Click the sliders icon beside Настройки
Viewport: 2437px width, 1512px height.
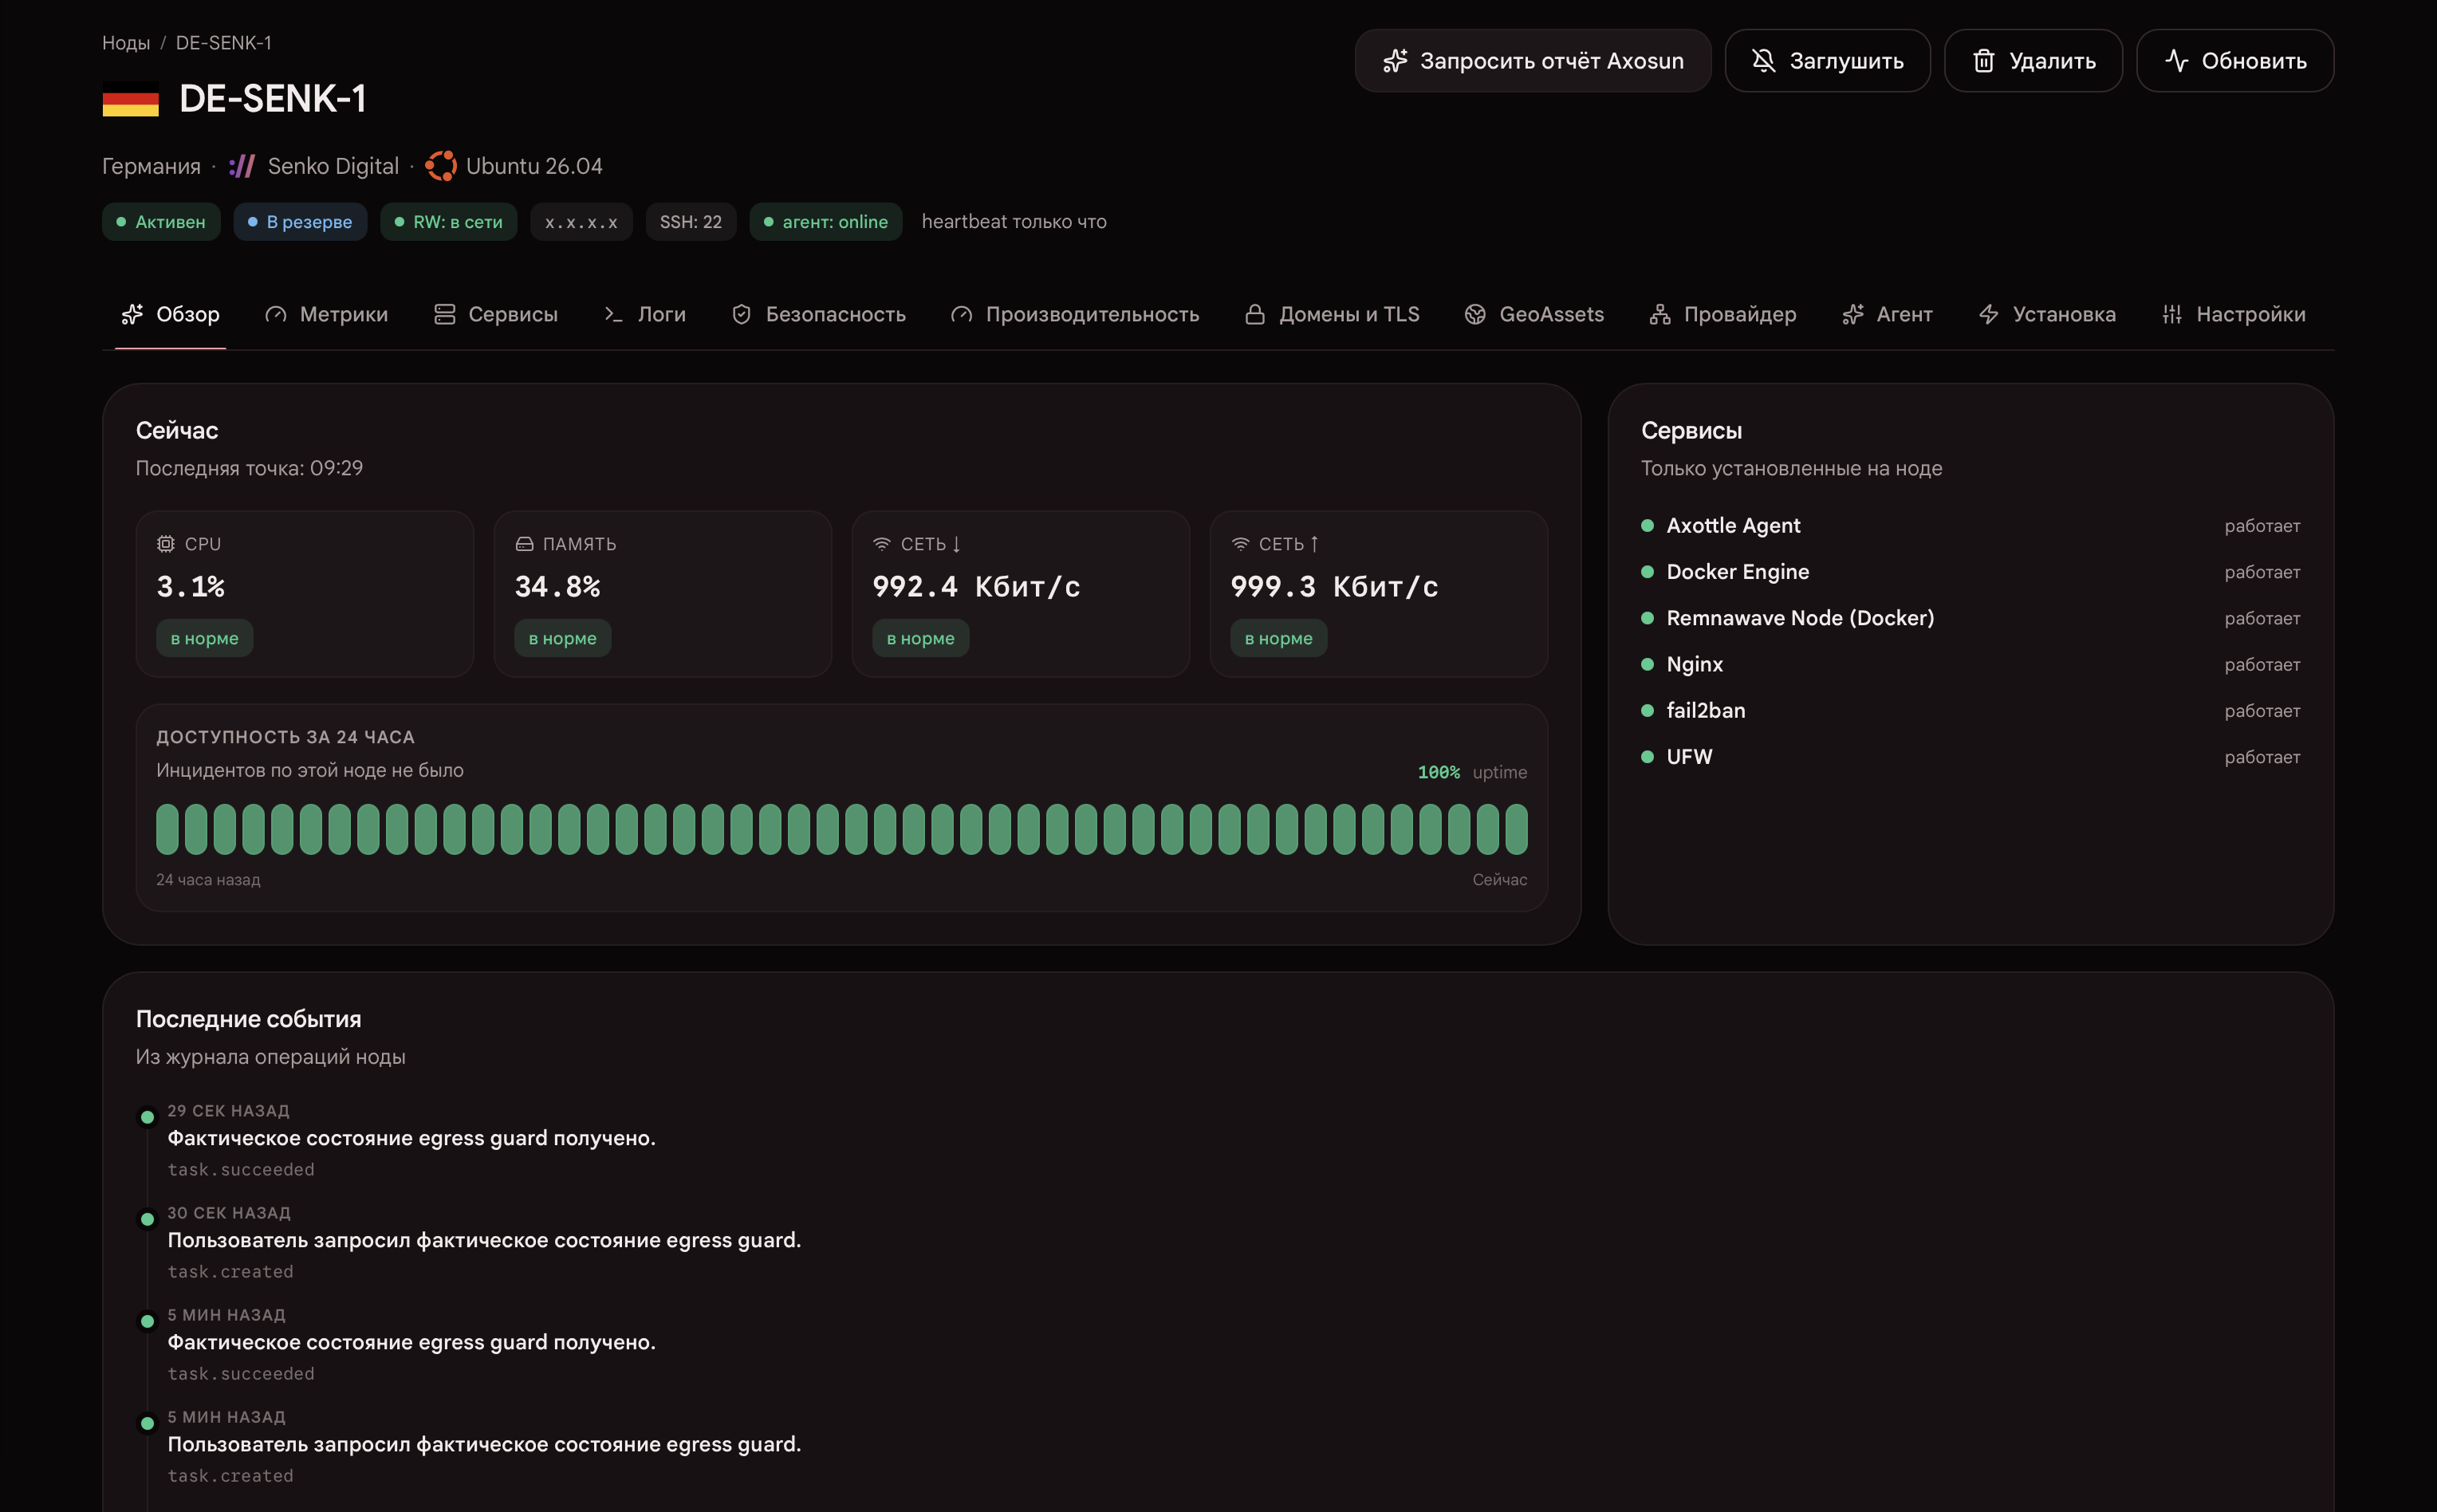point(2172,314)
